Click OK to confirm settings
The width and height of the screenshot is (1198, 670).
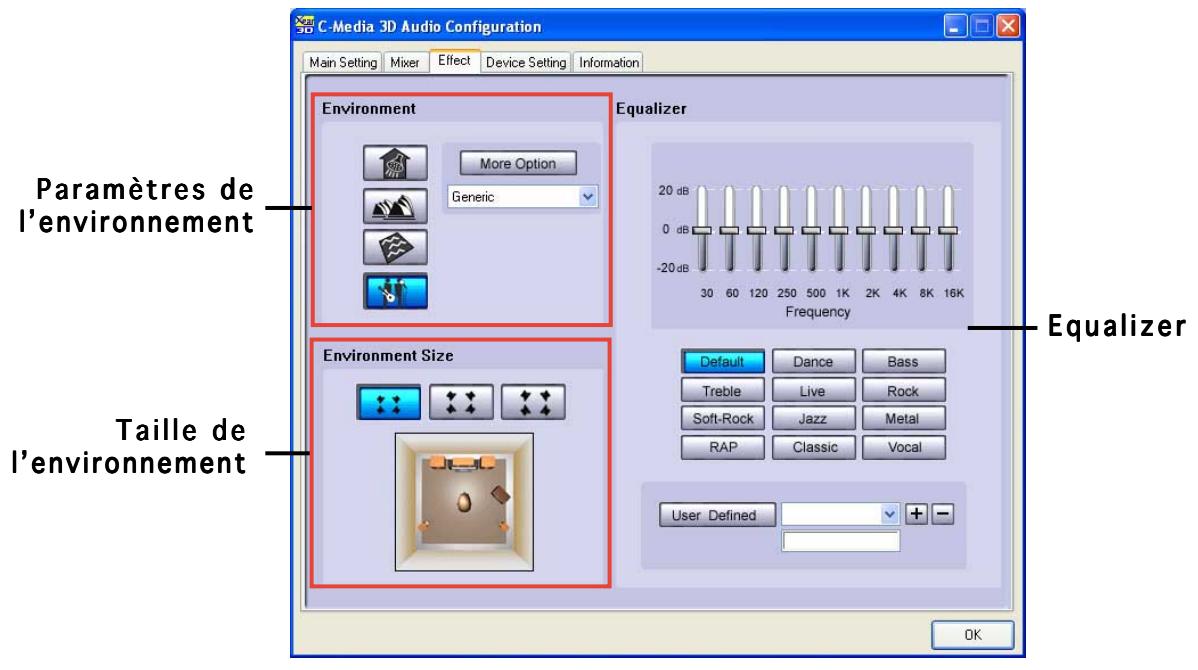click(972, 635)
